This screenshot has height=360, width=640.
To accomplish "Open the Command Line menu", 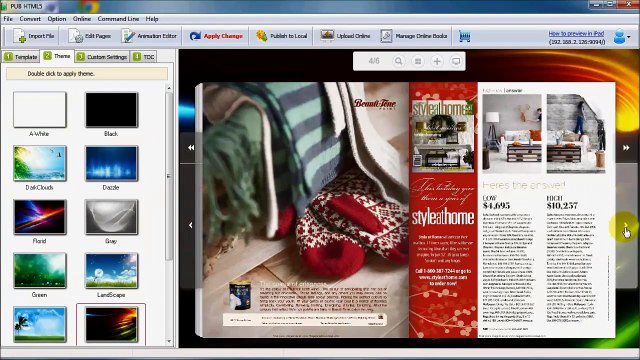I will 118,19.
